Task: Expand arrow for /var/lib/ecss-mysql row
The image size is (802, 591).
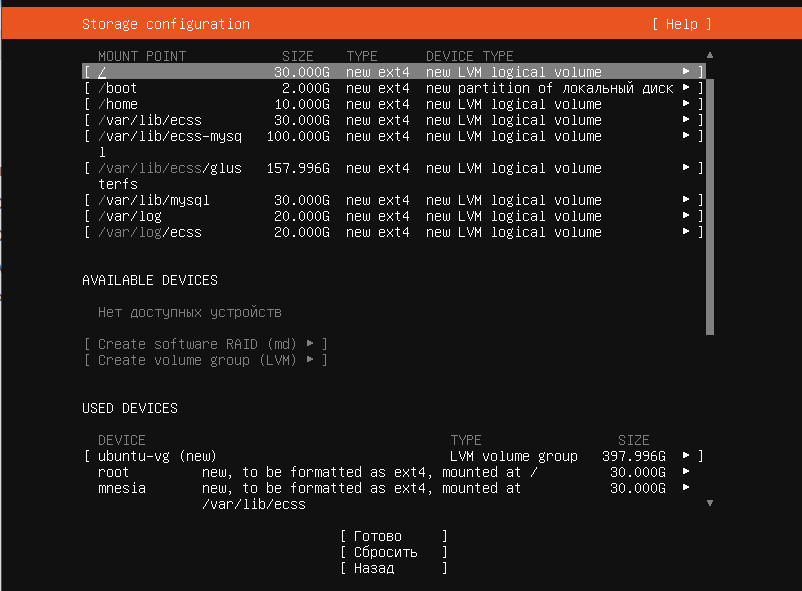Action: pos(686,136)
